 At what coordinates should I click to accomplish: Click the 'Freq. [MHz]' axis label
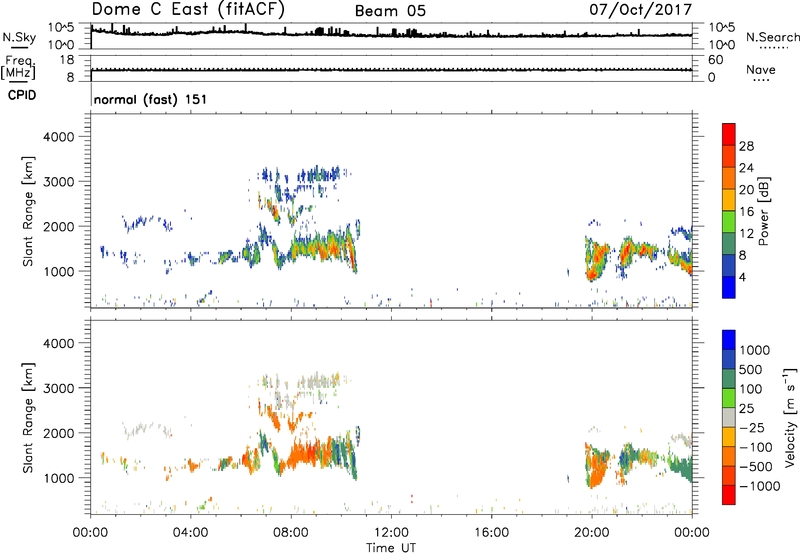pyautogui.click(x=18, y=68)
